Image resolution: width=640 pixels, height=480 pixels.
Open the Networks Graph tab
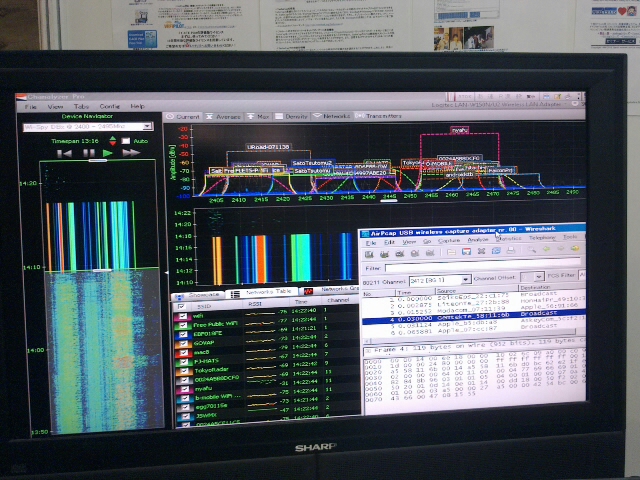[331, 290]
